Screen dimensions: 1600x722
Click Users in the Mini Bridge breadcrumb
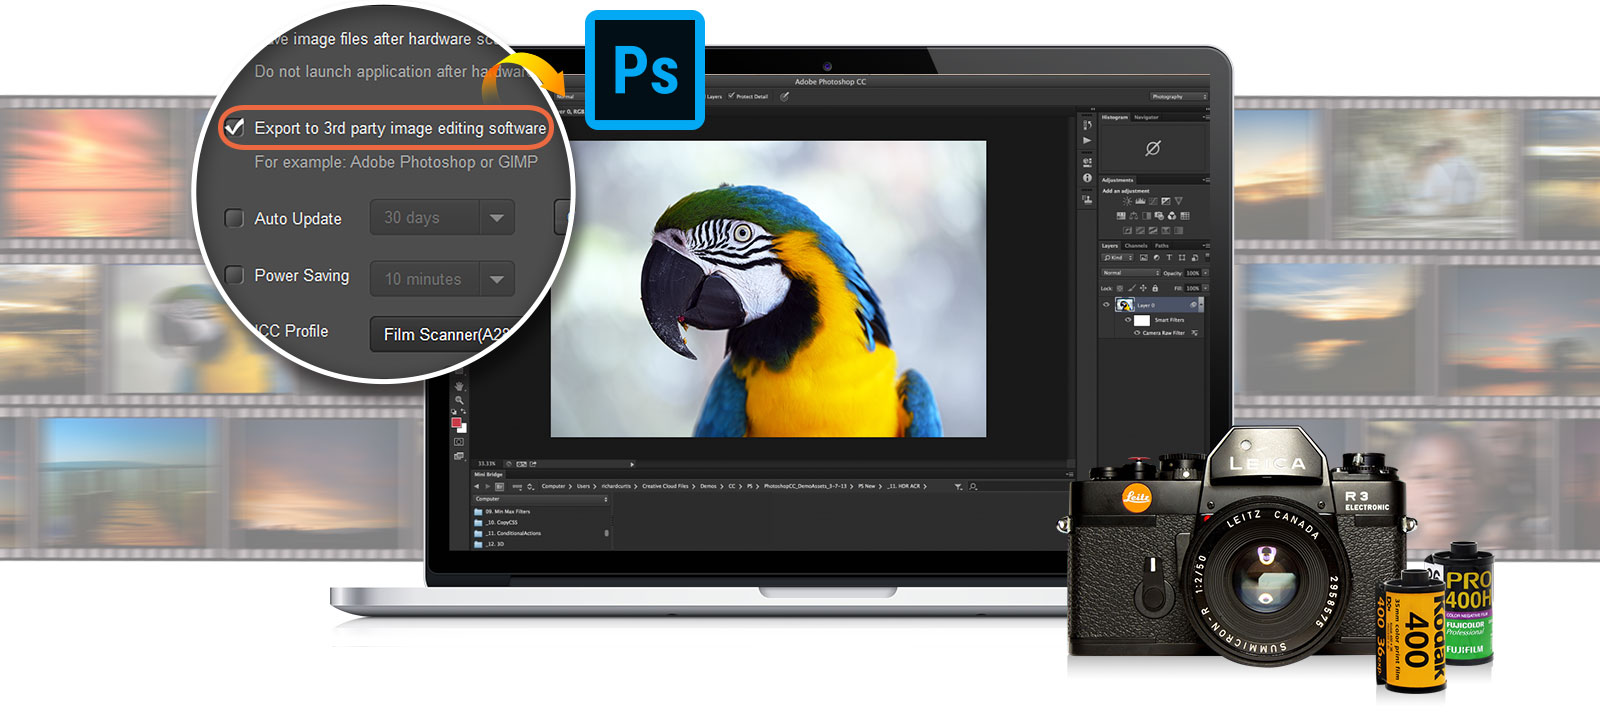[583, 486]
